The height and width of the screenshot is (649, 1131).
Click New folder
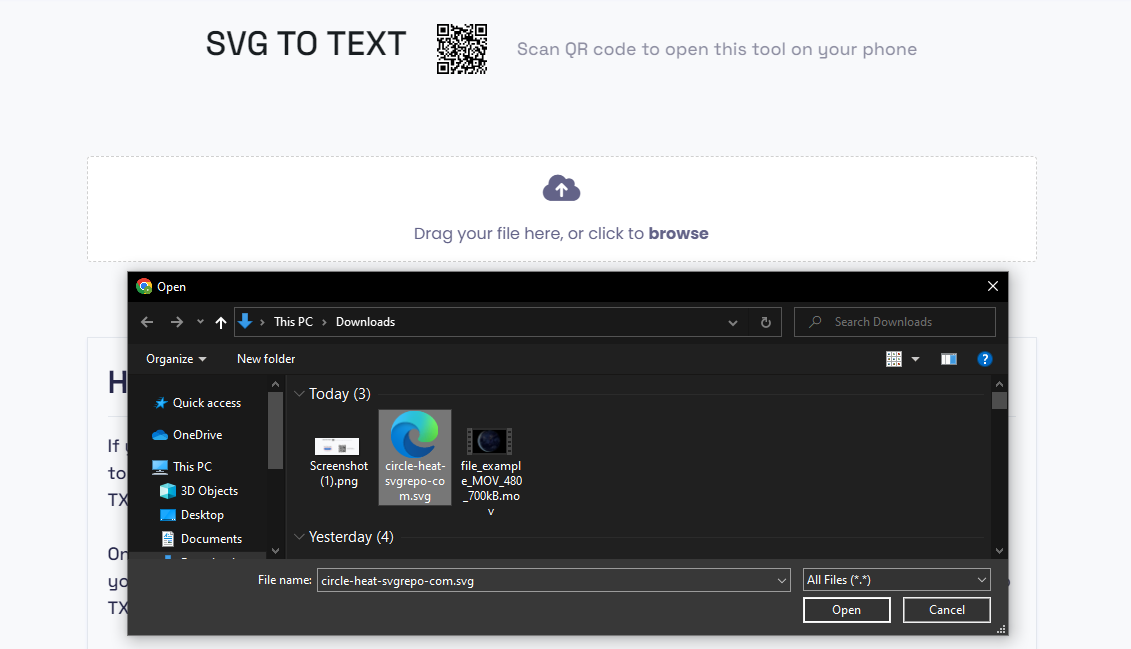point(266,358)
